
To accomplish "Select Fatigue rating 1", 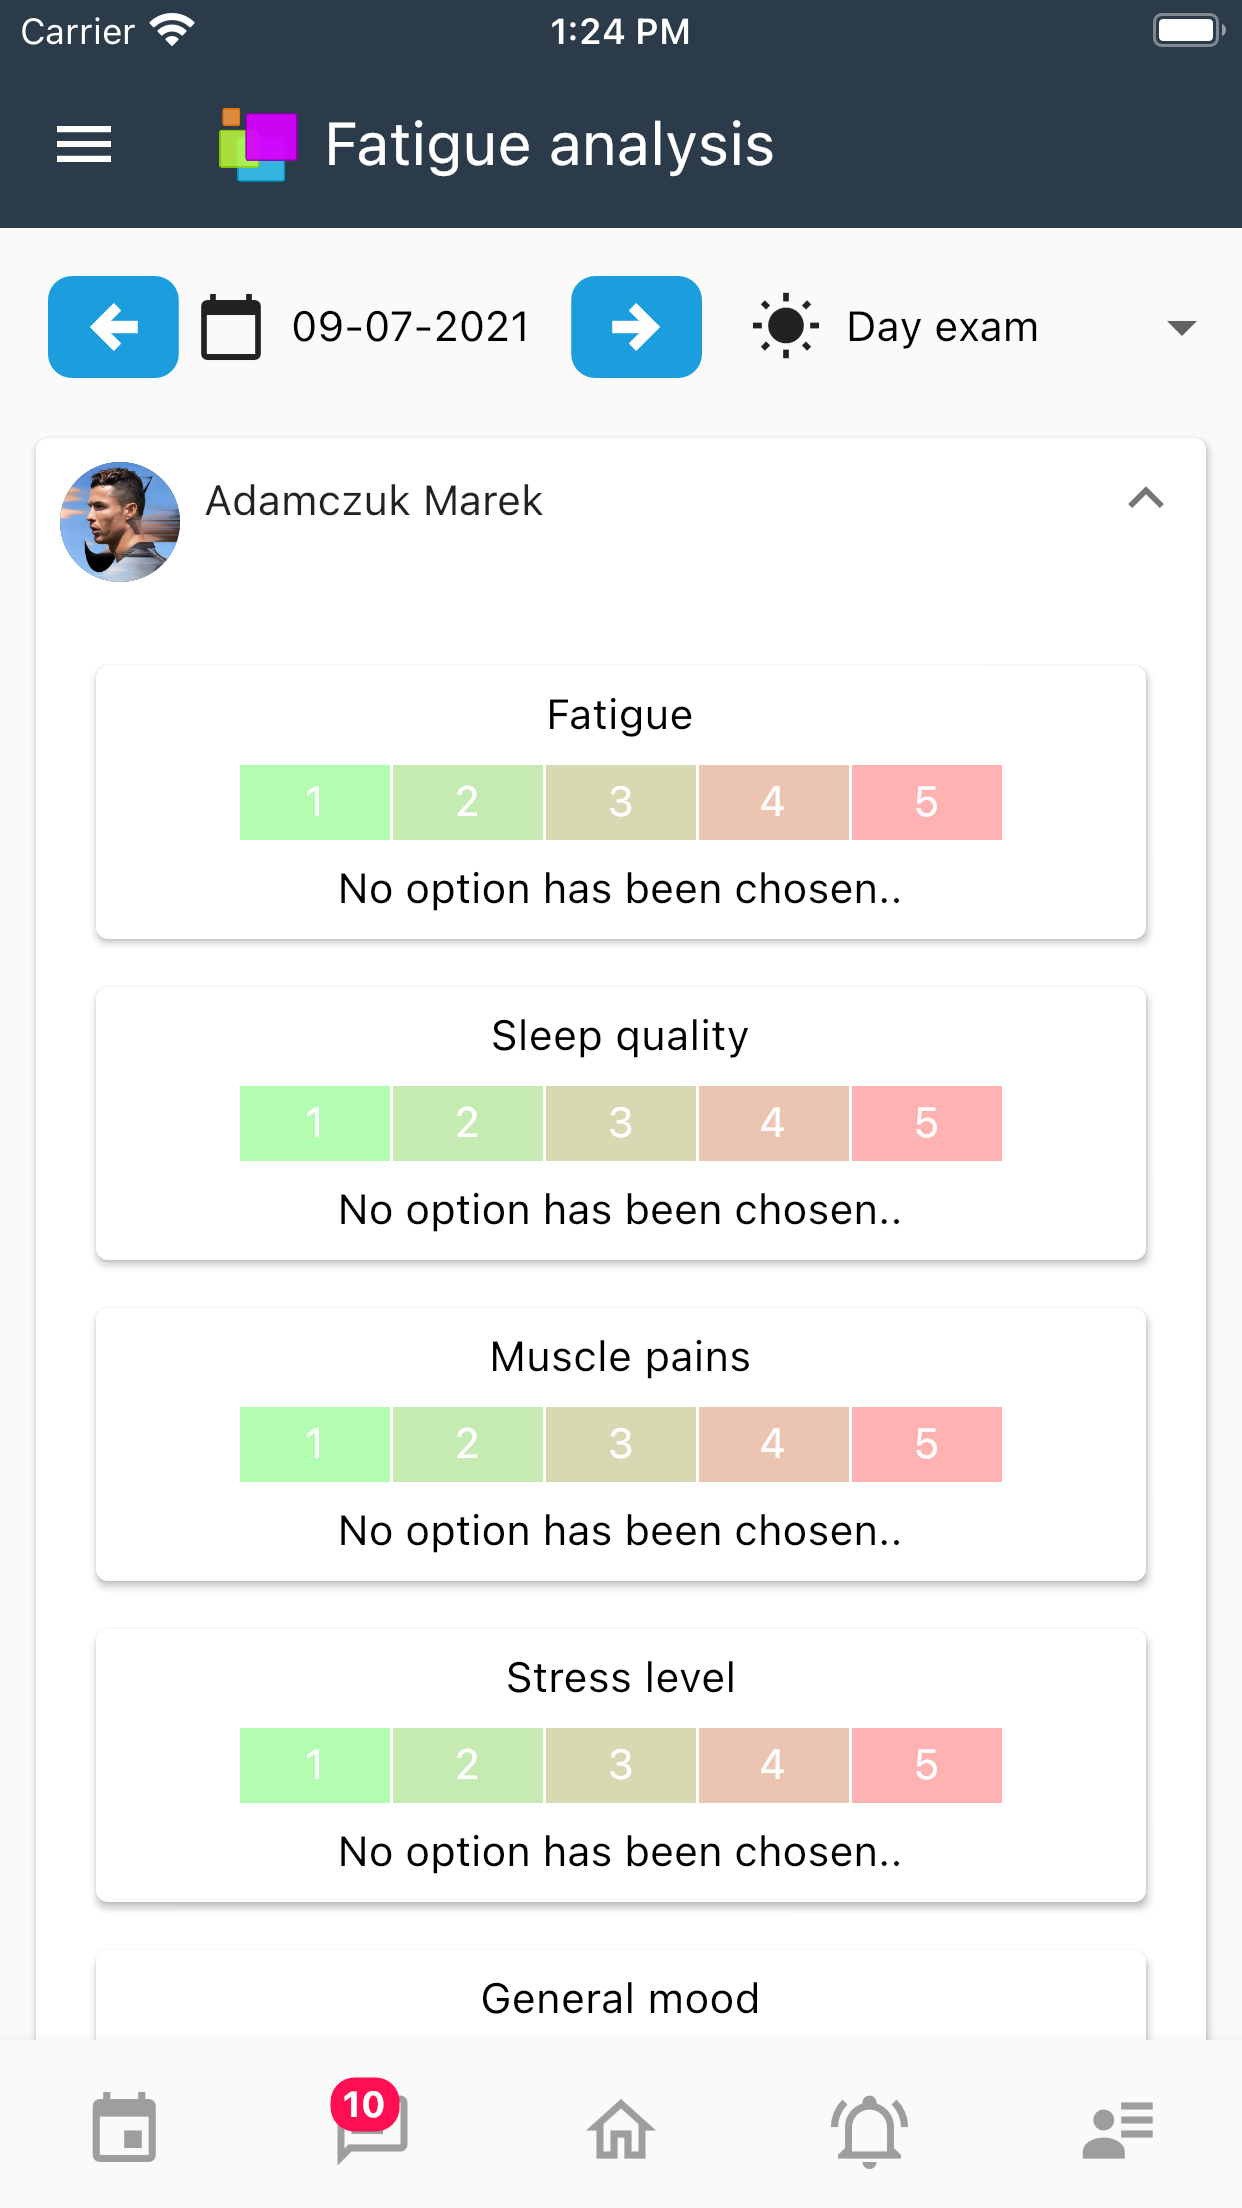I will 315,802.
